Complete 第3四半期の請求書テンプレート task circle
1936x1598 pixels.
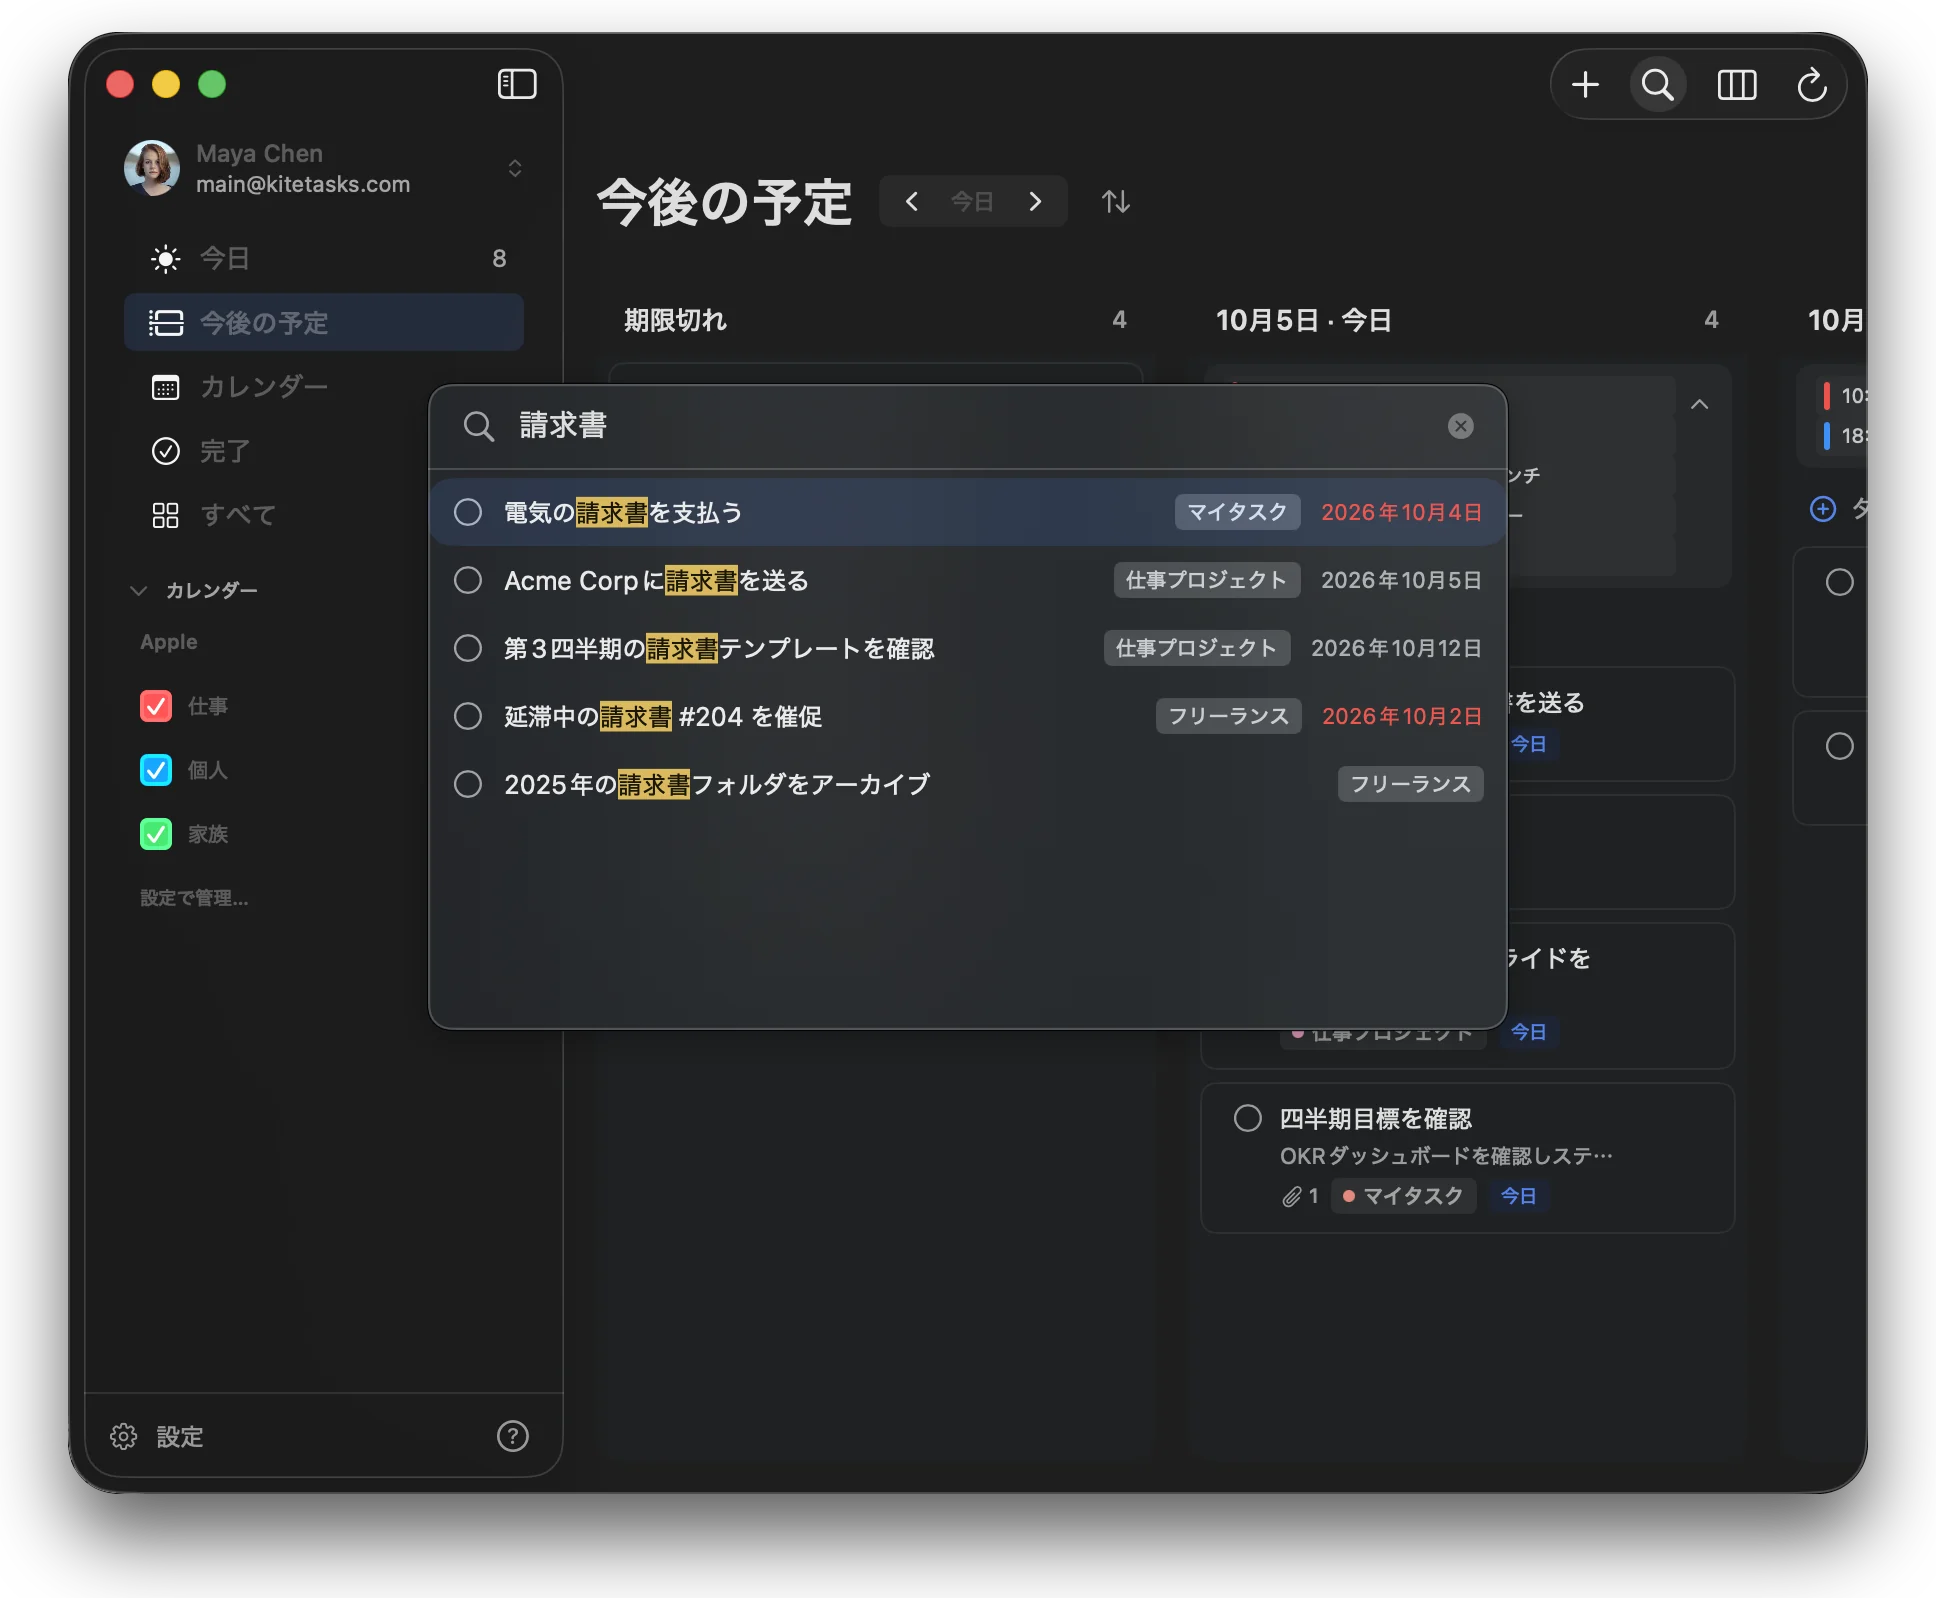[468, 648]
